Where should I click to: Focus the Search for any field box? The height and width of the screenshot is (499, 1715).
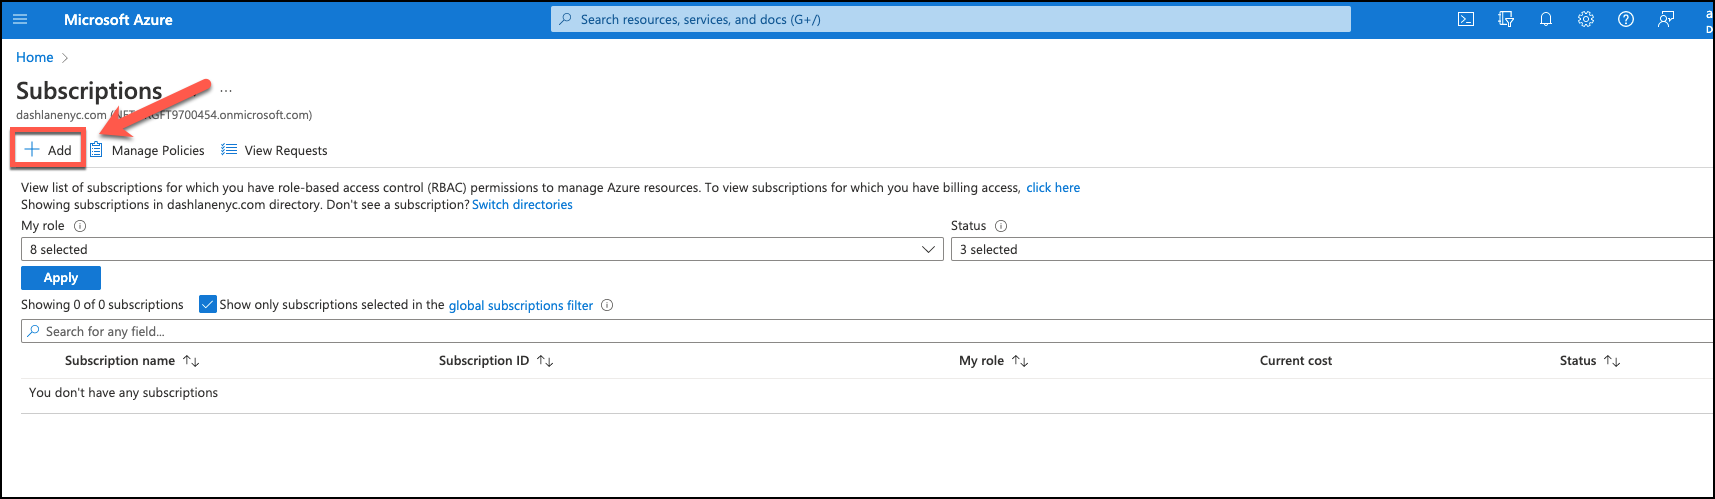pyautogui.click(x=868, y=331)
